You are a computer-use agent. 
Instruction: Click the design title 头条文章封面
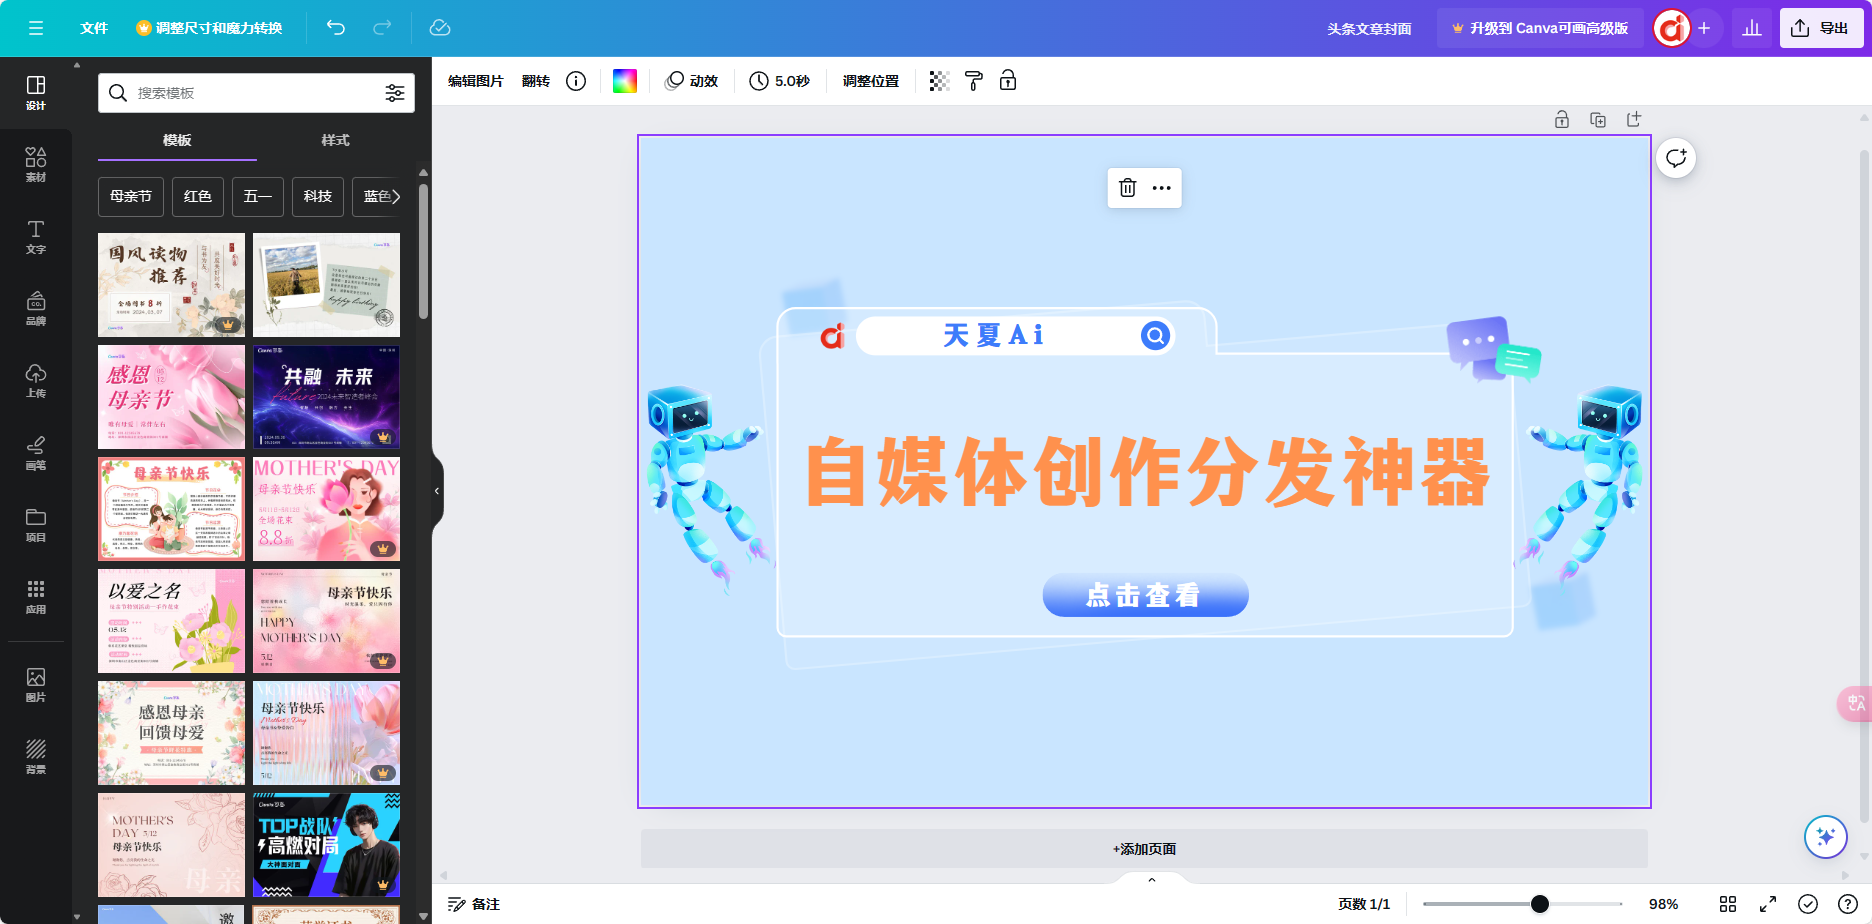point(1369,29)
